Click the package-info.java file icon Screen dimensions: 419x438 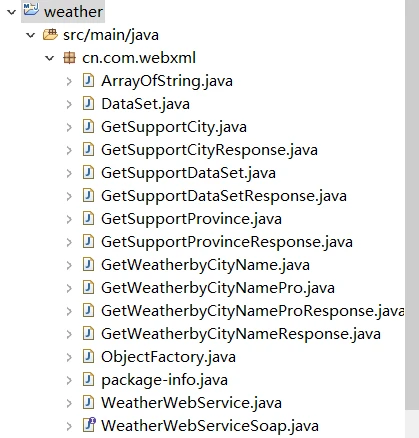click(88, 379)
